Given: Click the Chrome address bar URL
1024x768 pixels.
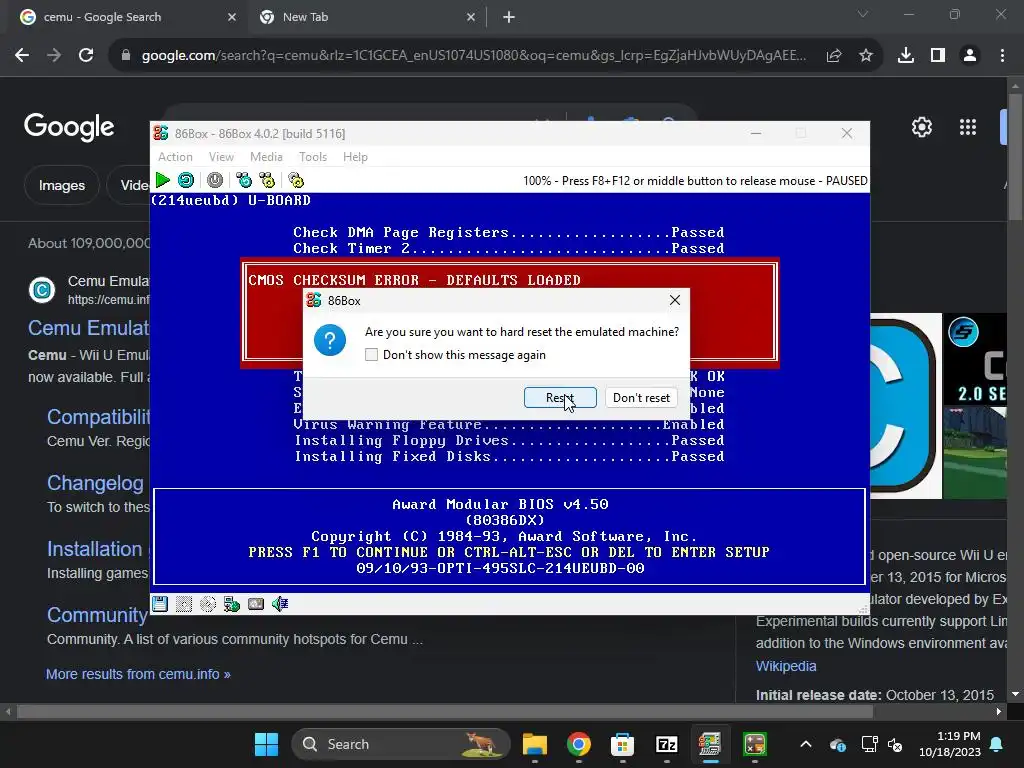Looking at the screenshot, I should (473, 56).
